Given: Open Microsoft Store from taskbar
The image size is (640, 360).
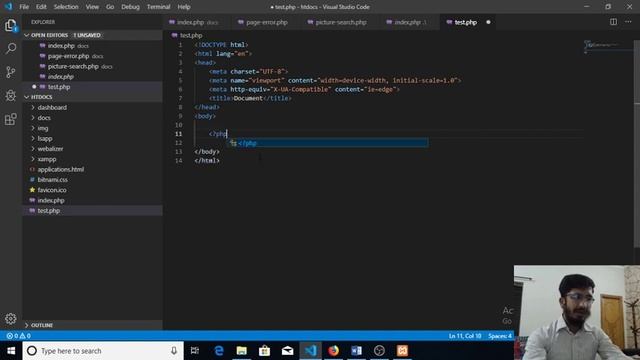Looking at the screenshot, I should pos(264,351).
